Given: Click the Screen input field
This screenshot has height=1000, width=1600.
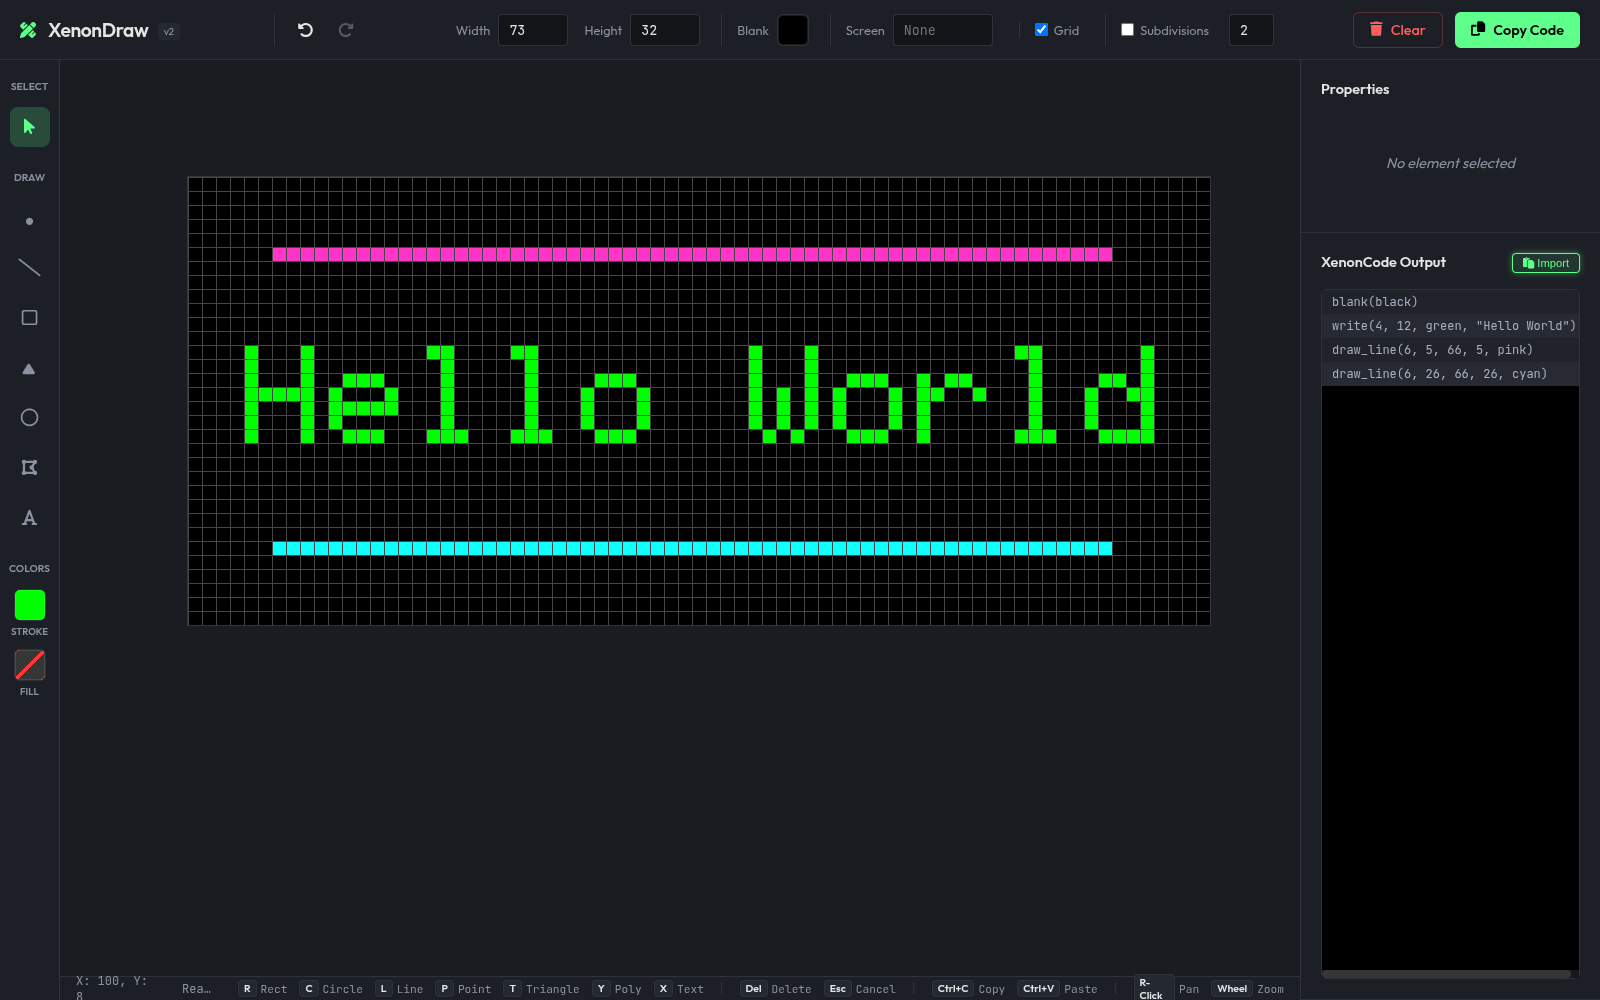Looking at the screenshot, I should click(x=943, y=30).
